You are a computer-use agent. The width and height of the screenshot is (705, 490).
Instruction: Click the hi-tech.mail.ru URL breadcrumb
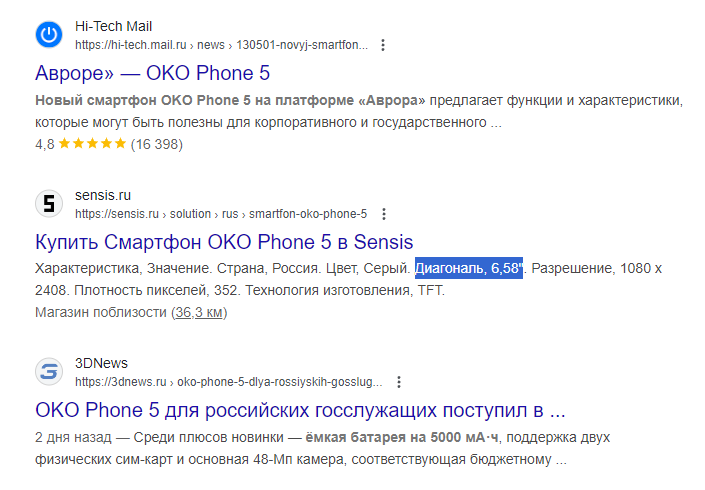[221, 45]
